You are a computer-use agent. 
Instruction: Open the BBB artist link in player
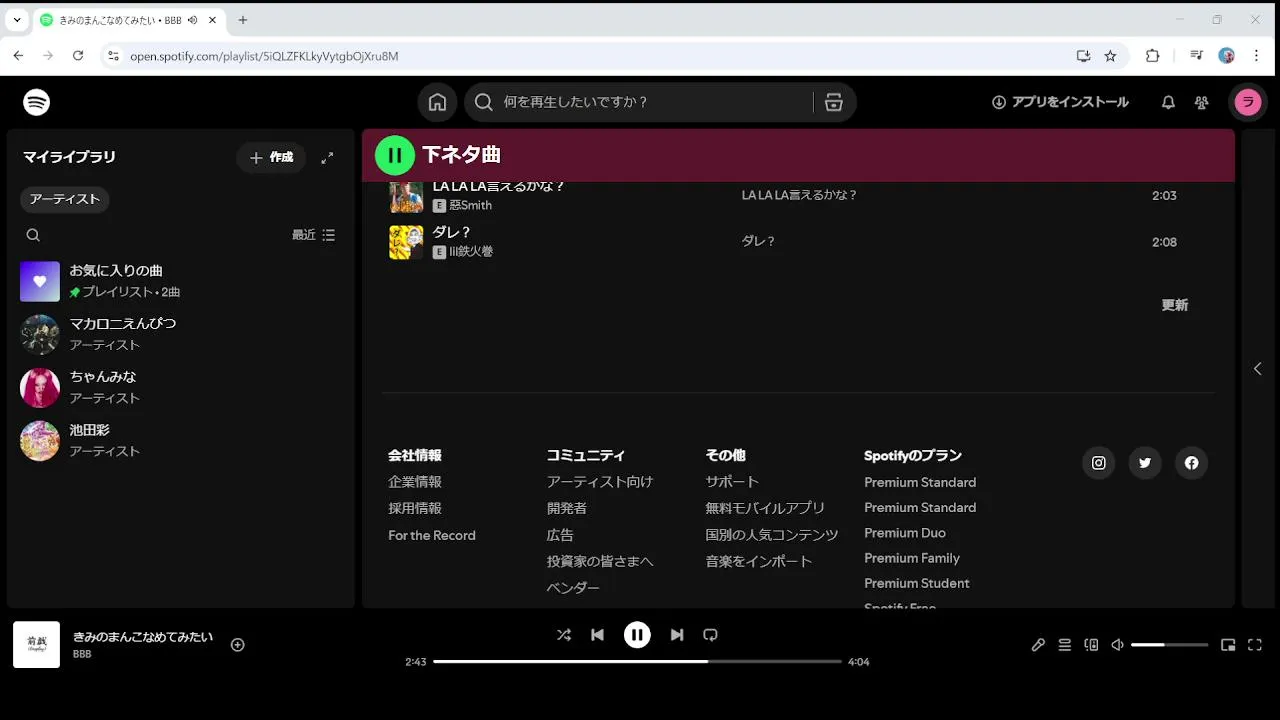[x=82, y=654]
